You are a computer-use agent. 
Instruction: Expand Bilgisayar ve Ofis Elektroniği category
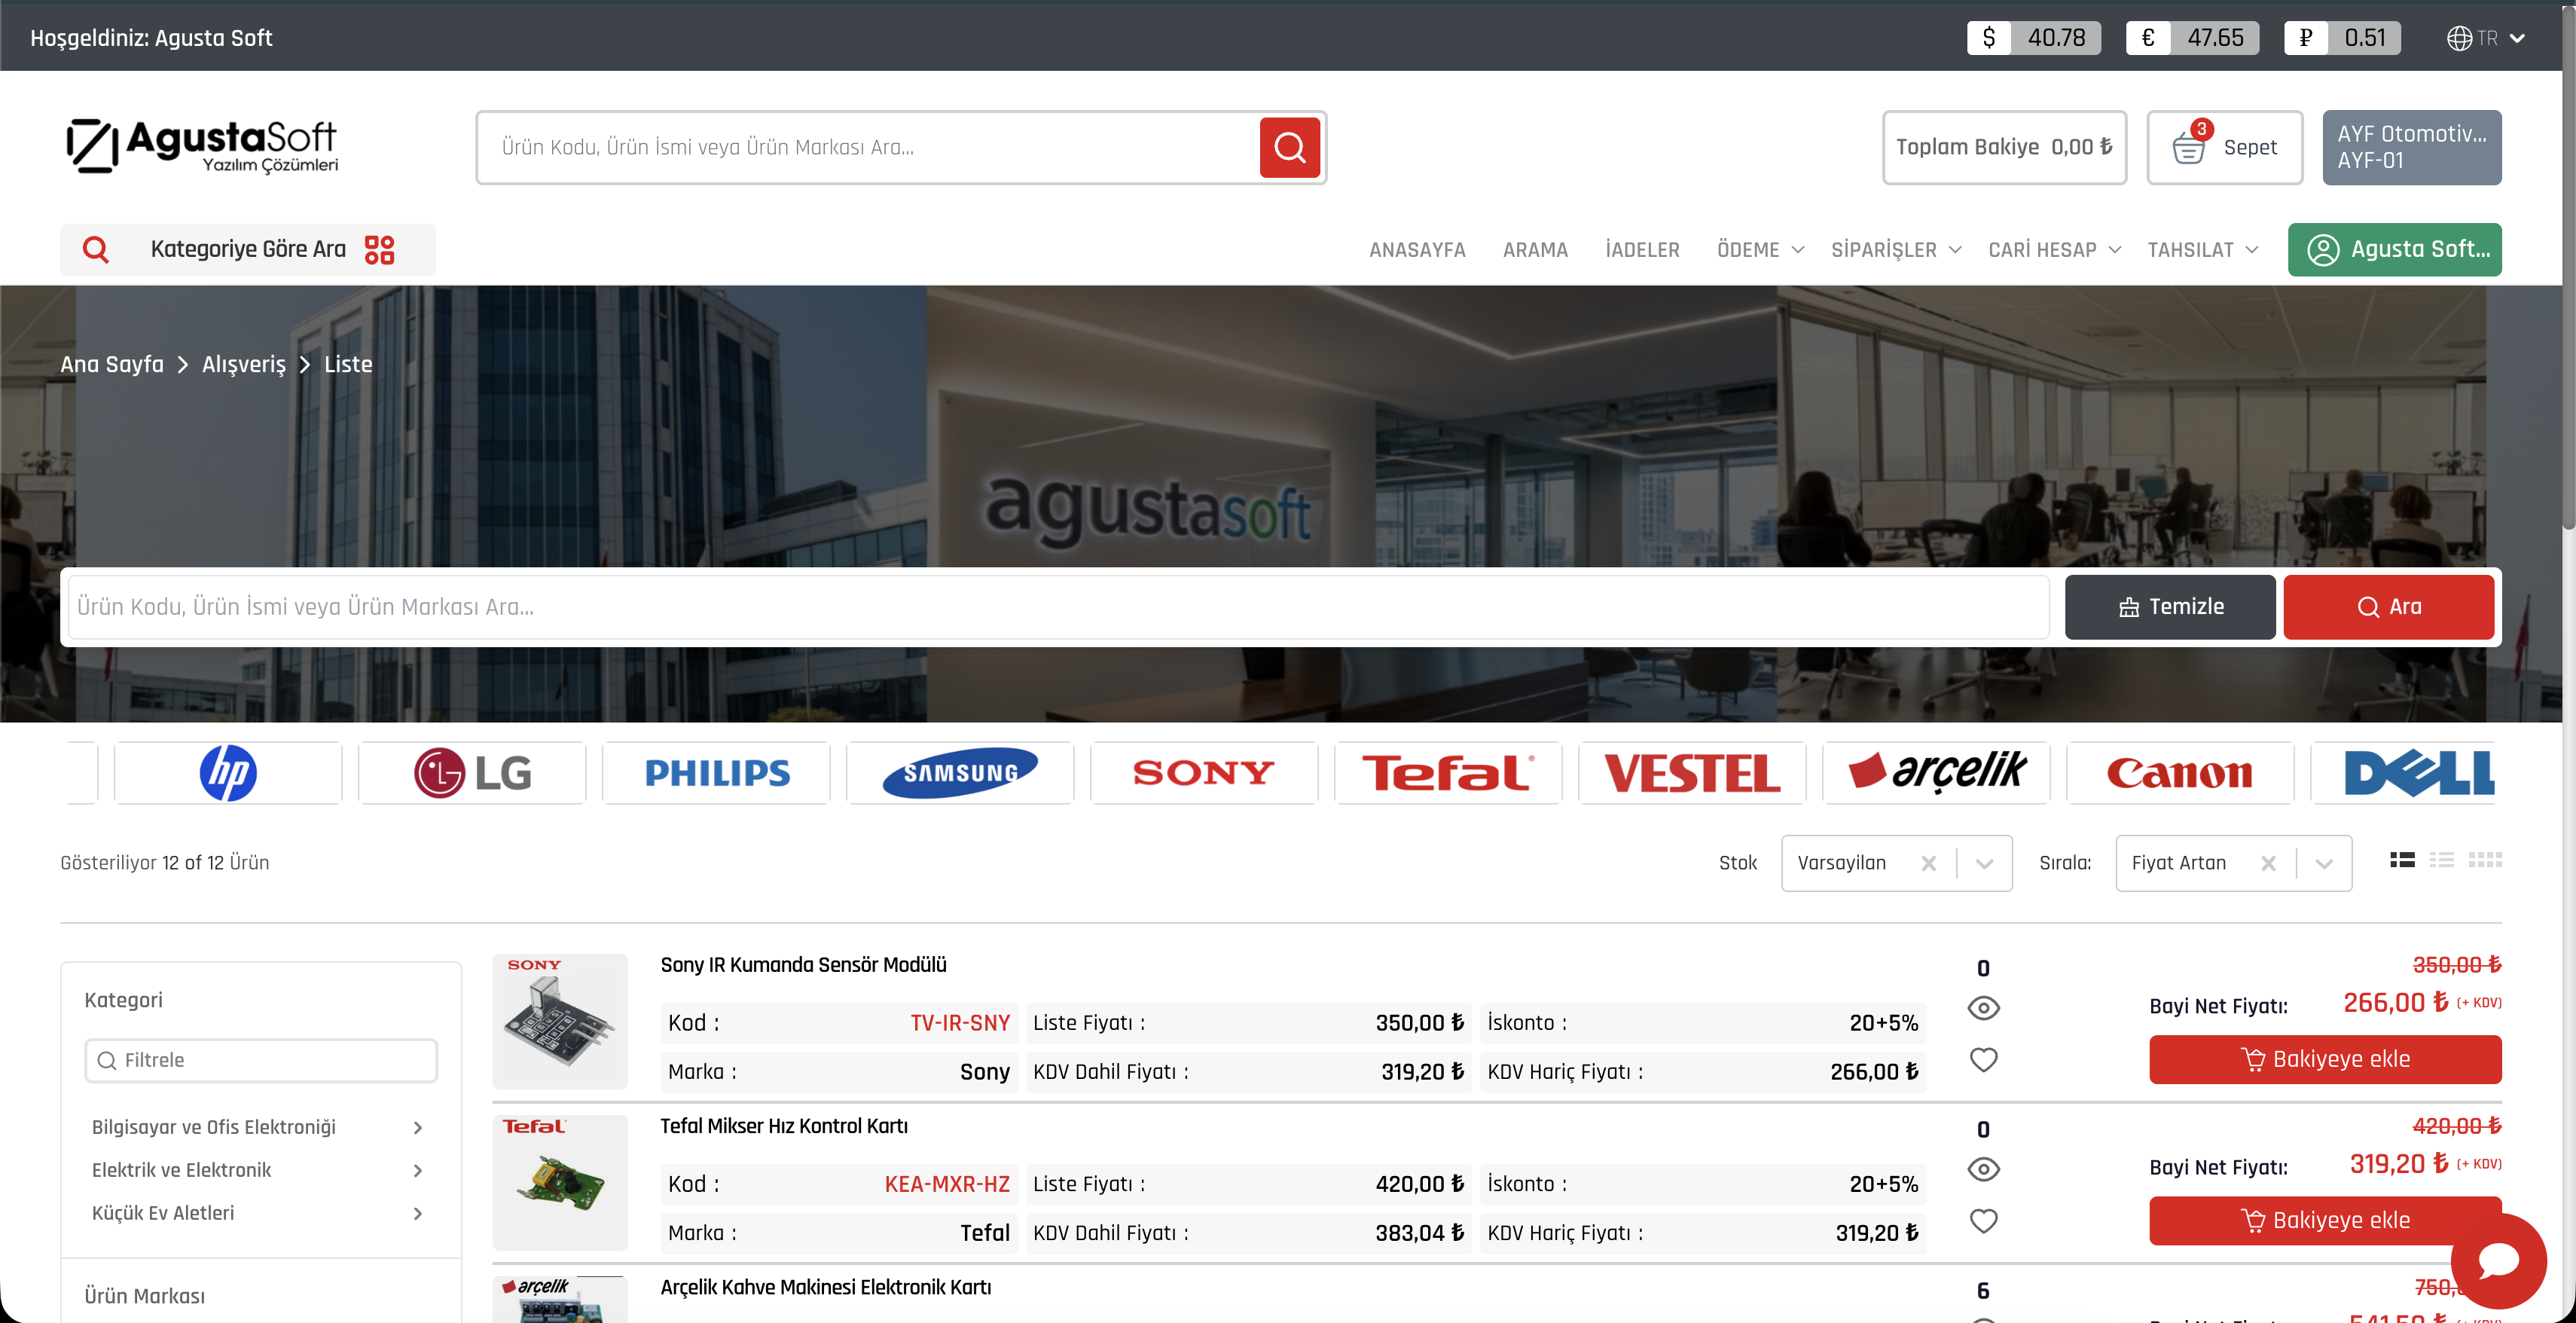pyautogui.click(x=418, y=1128)
